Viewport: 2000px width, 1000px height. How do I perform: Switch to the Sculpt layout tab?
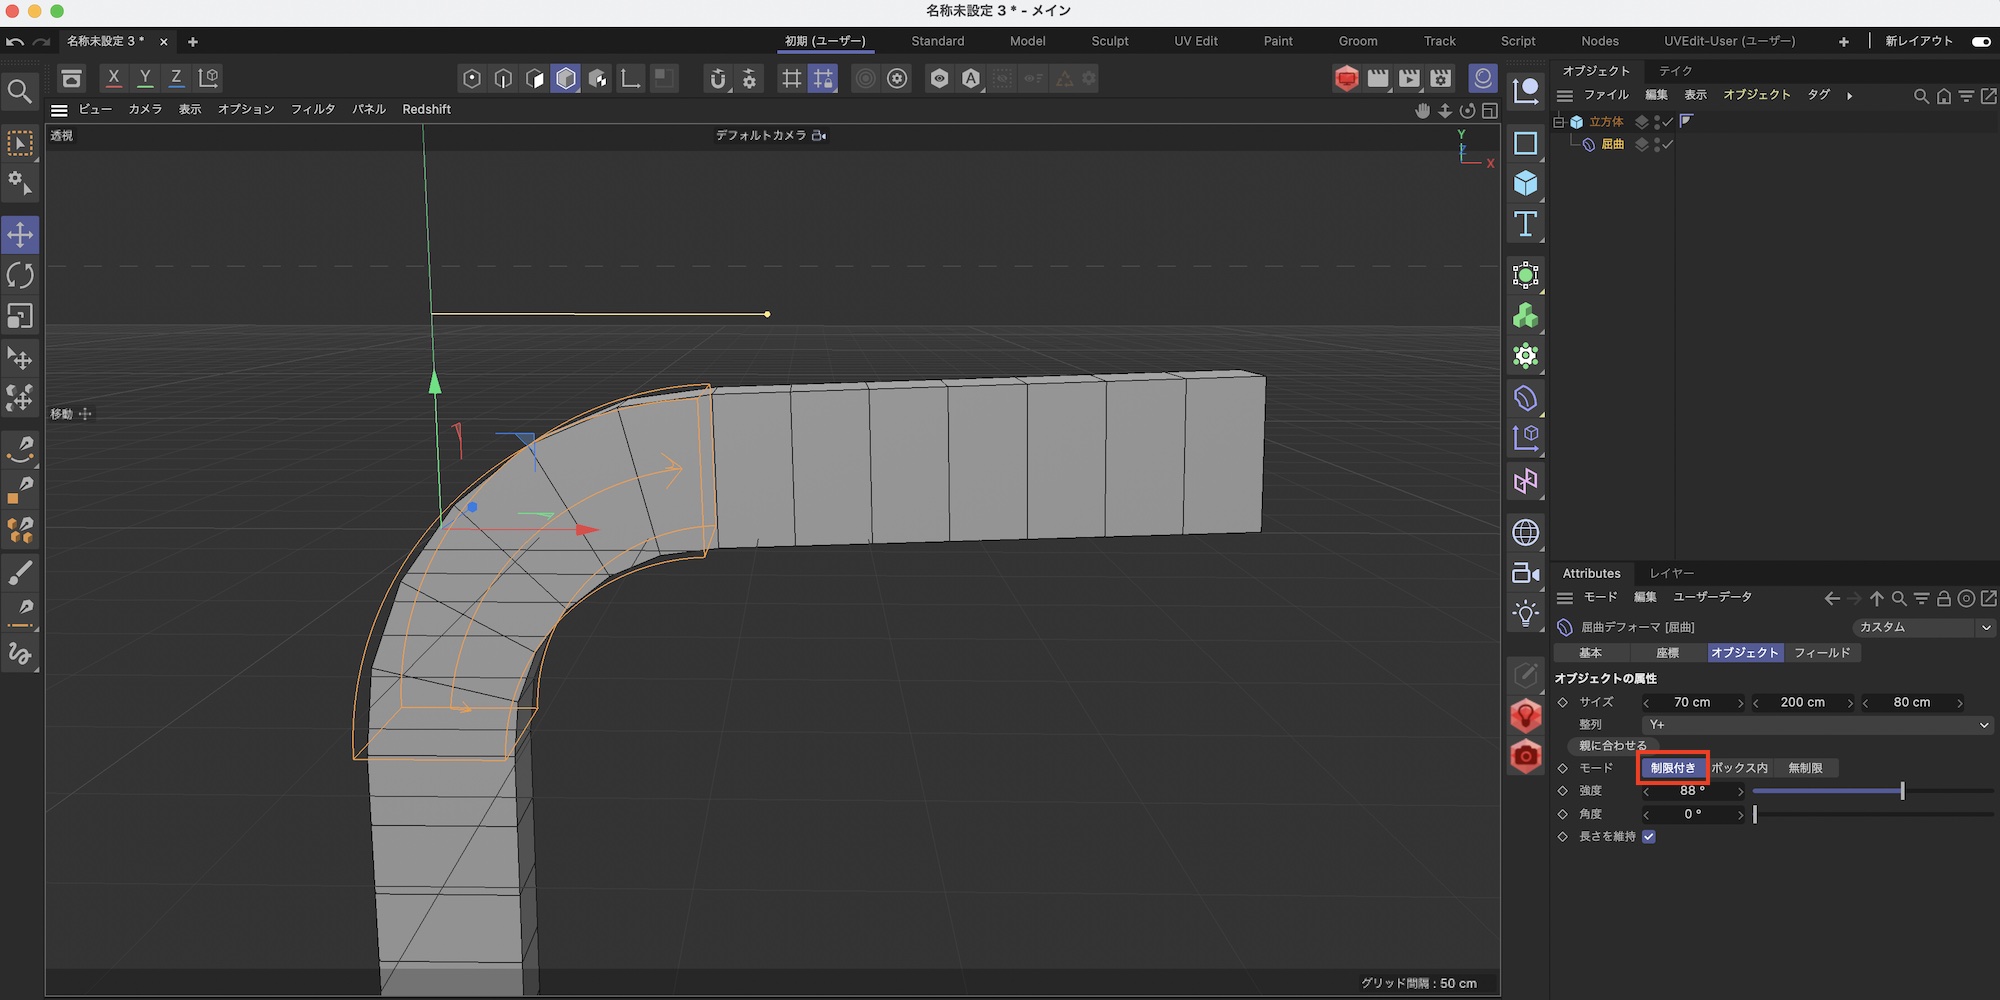(1109, 41)
